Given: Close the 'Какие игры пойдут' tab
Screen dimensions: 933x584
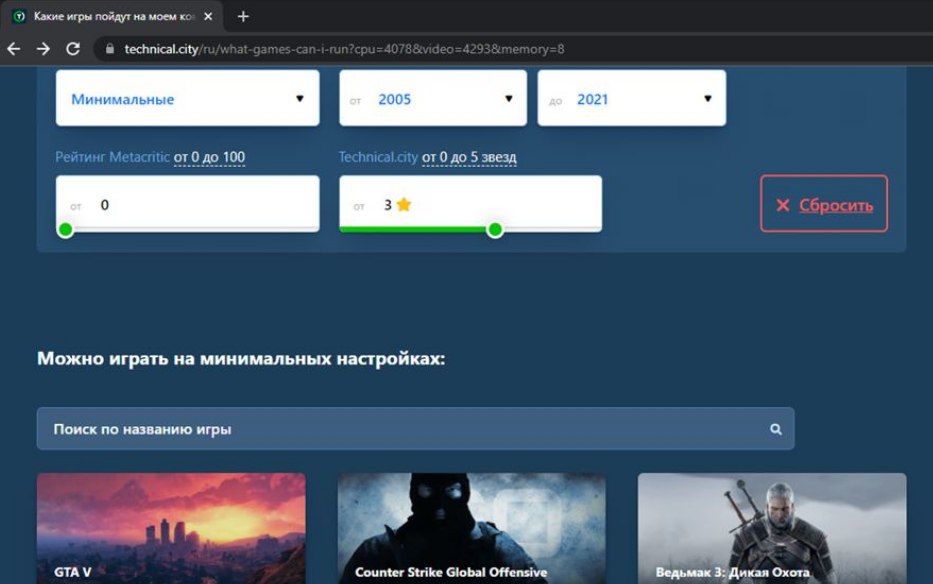Looking at the screenshot, I should (208, 17).
